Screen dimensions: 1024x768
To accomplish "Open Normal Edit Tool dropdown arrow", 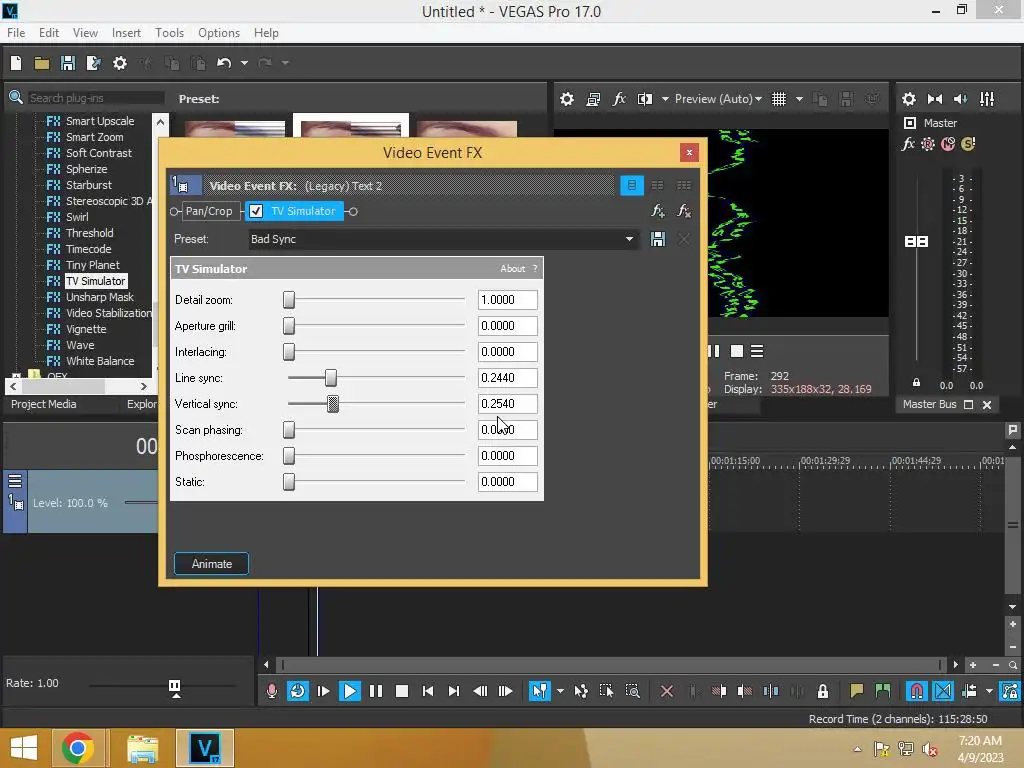I will [560, 691].
